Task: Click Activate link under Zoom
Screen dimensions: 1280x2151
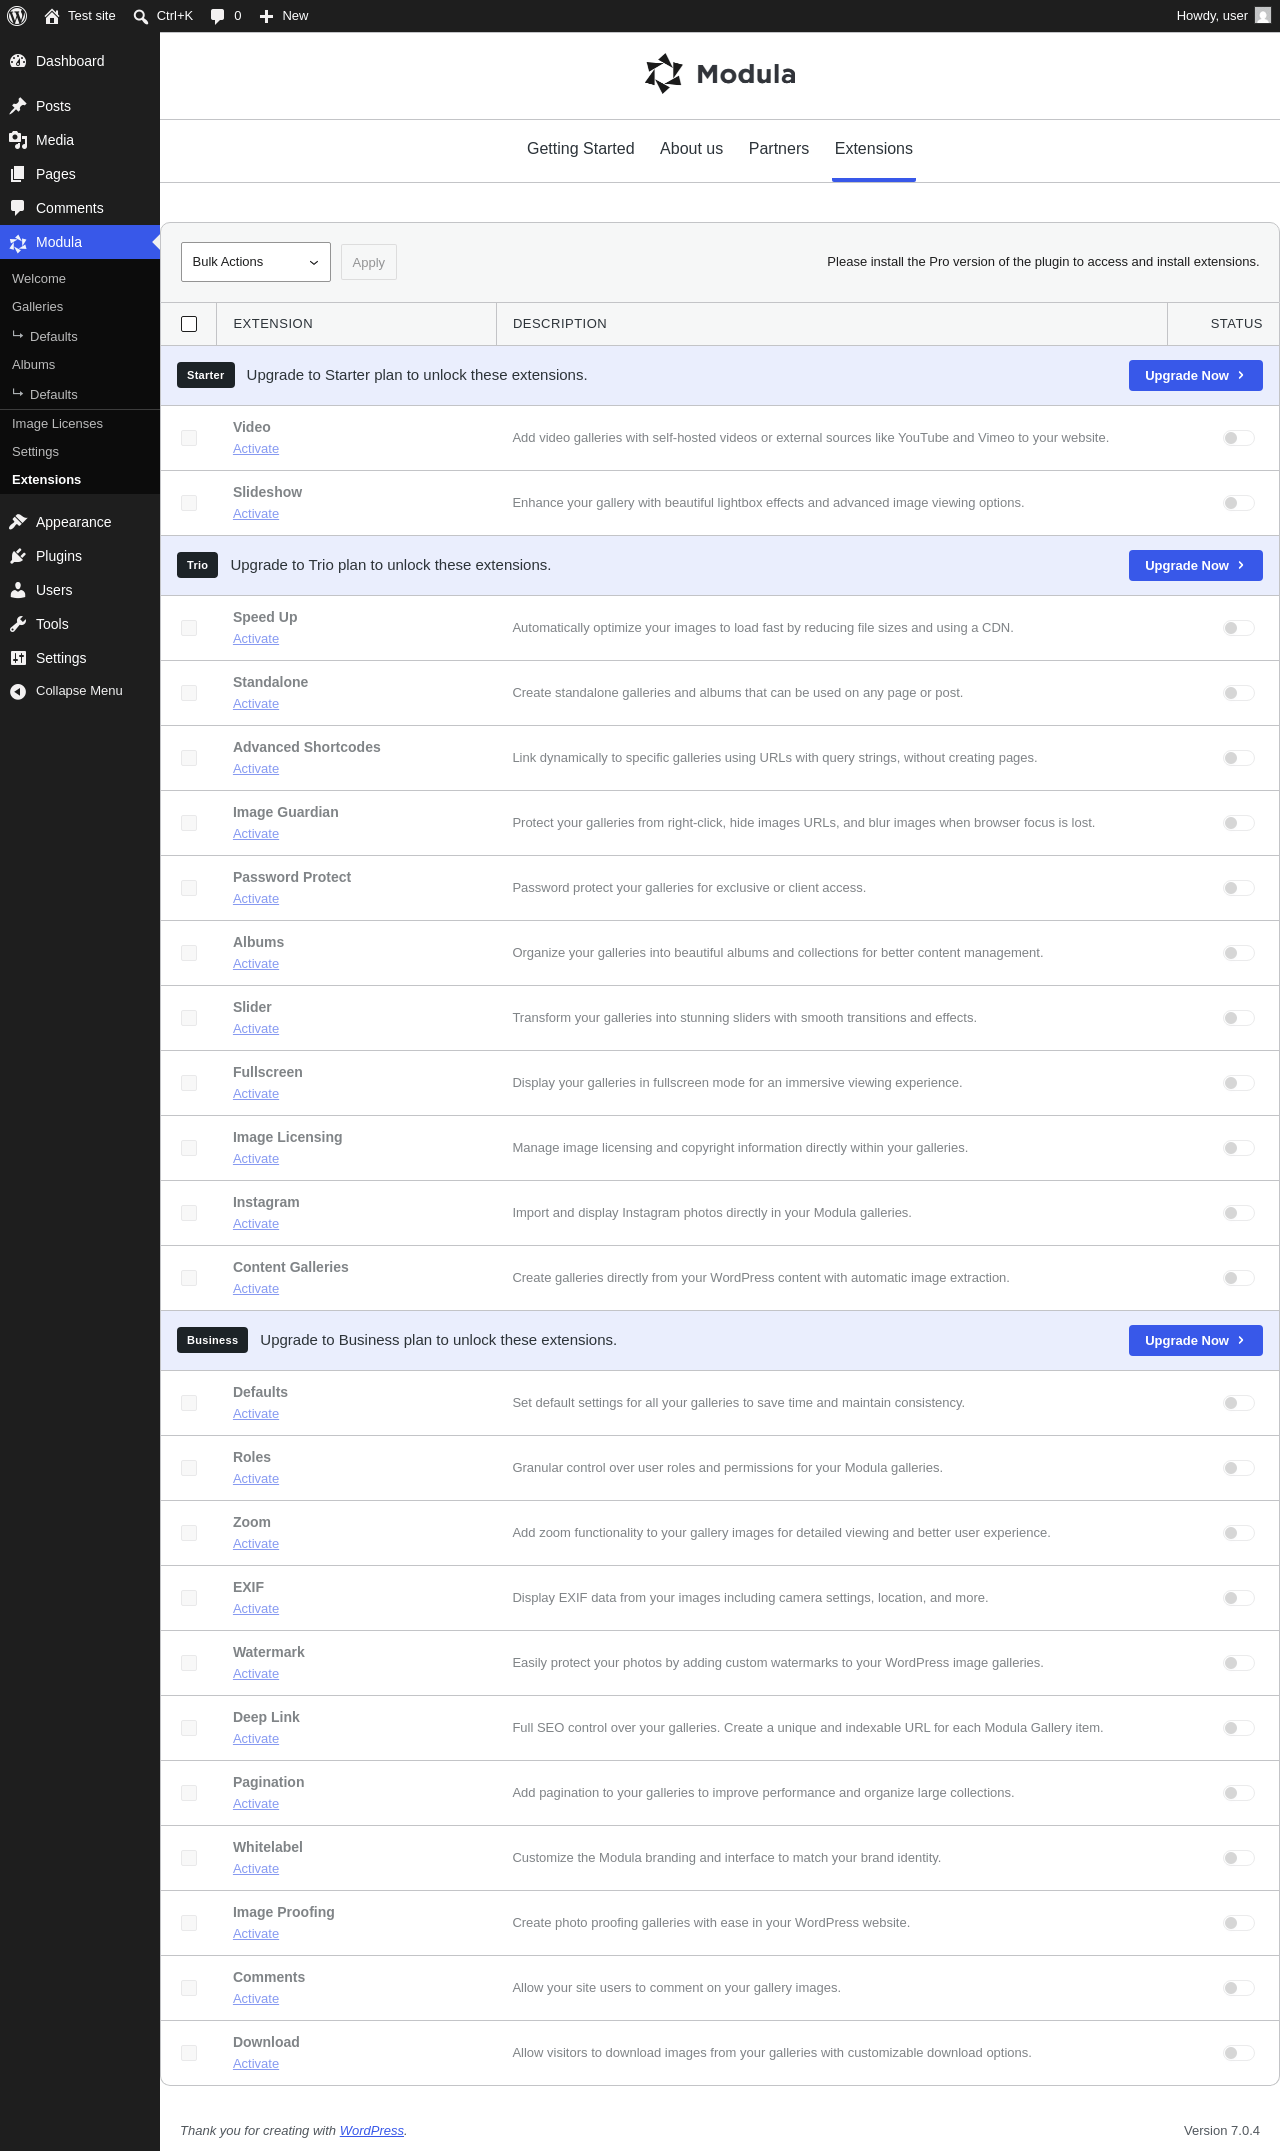Action: point(256,1544)
